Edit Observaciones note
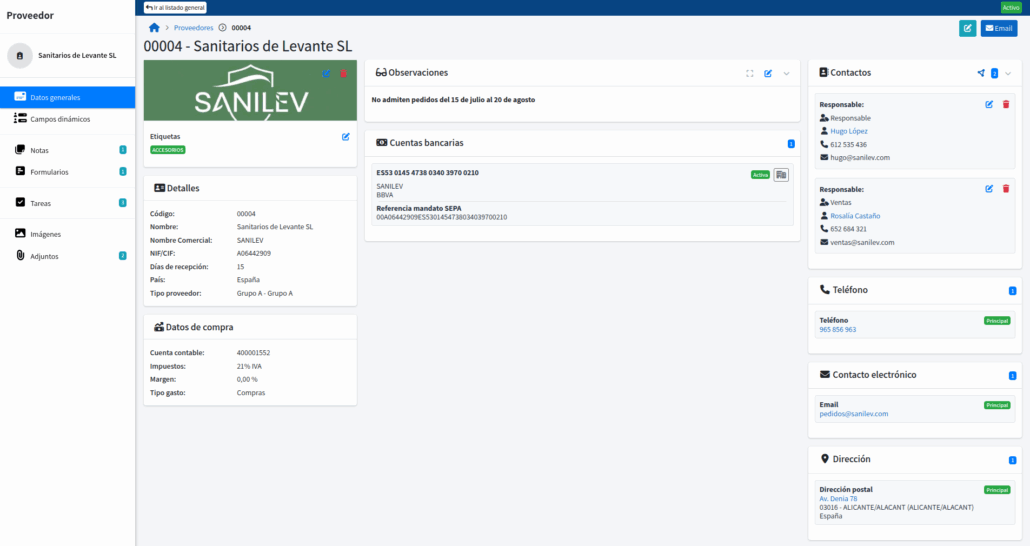 pos(768,74)
